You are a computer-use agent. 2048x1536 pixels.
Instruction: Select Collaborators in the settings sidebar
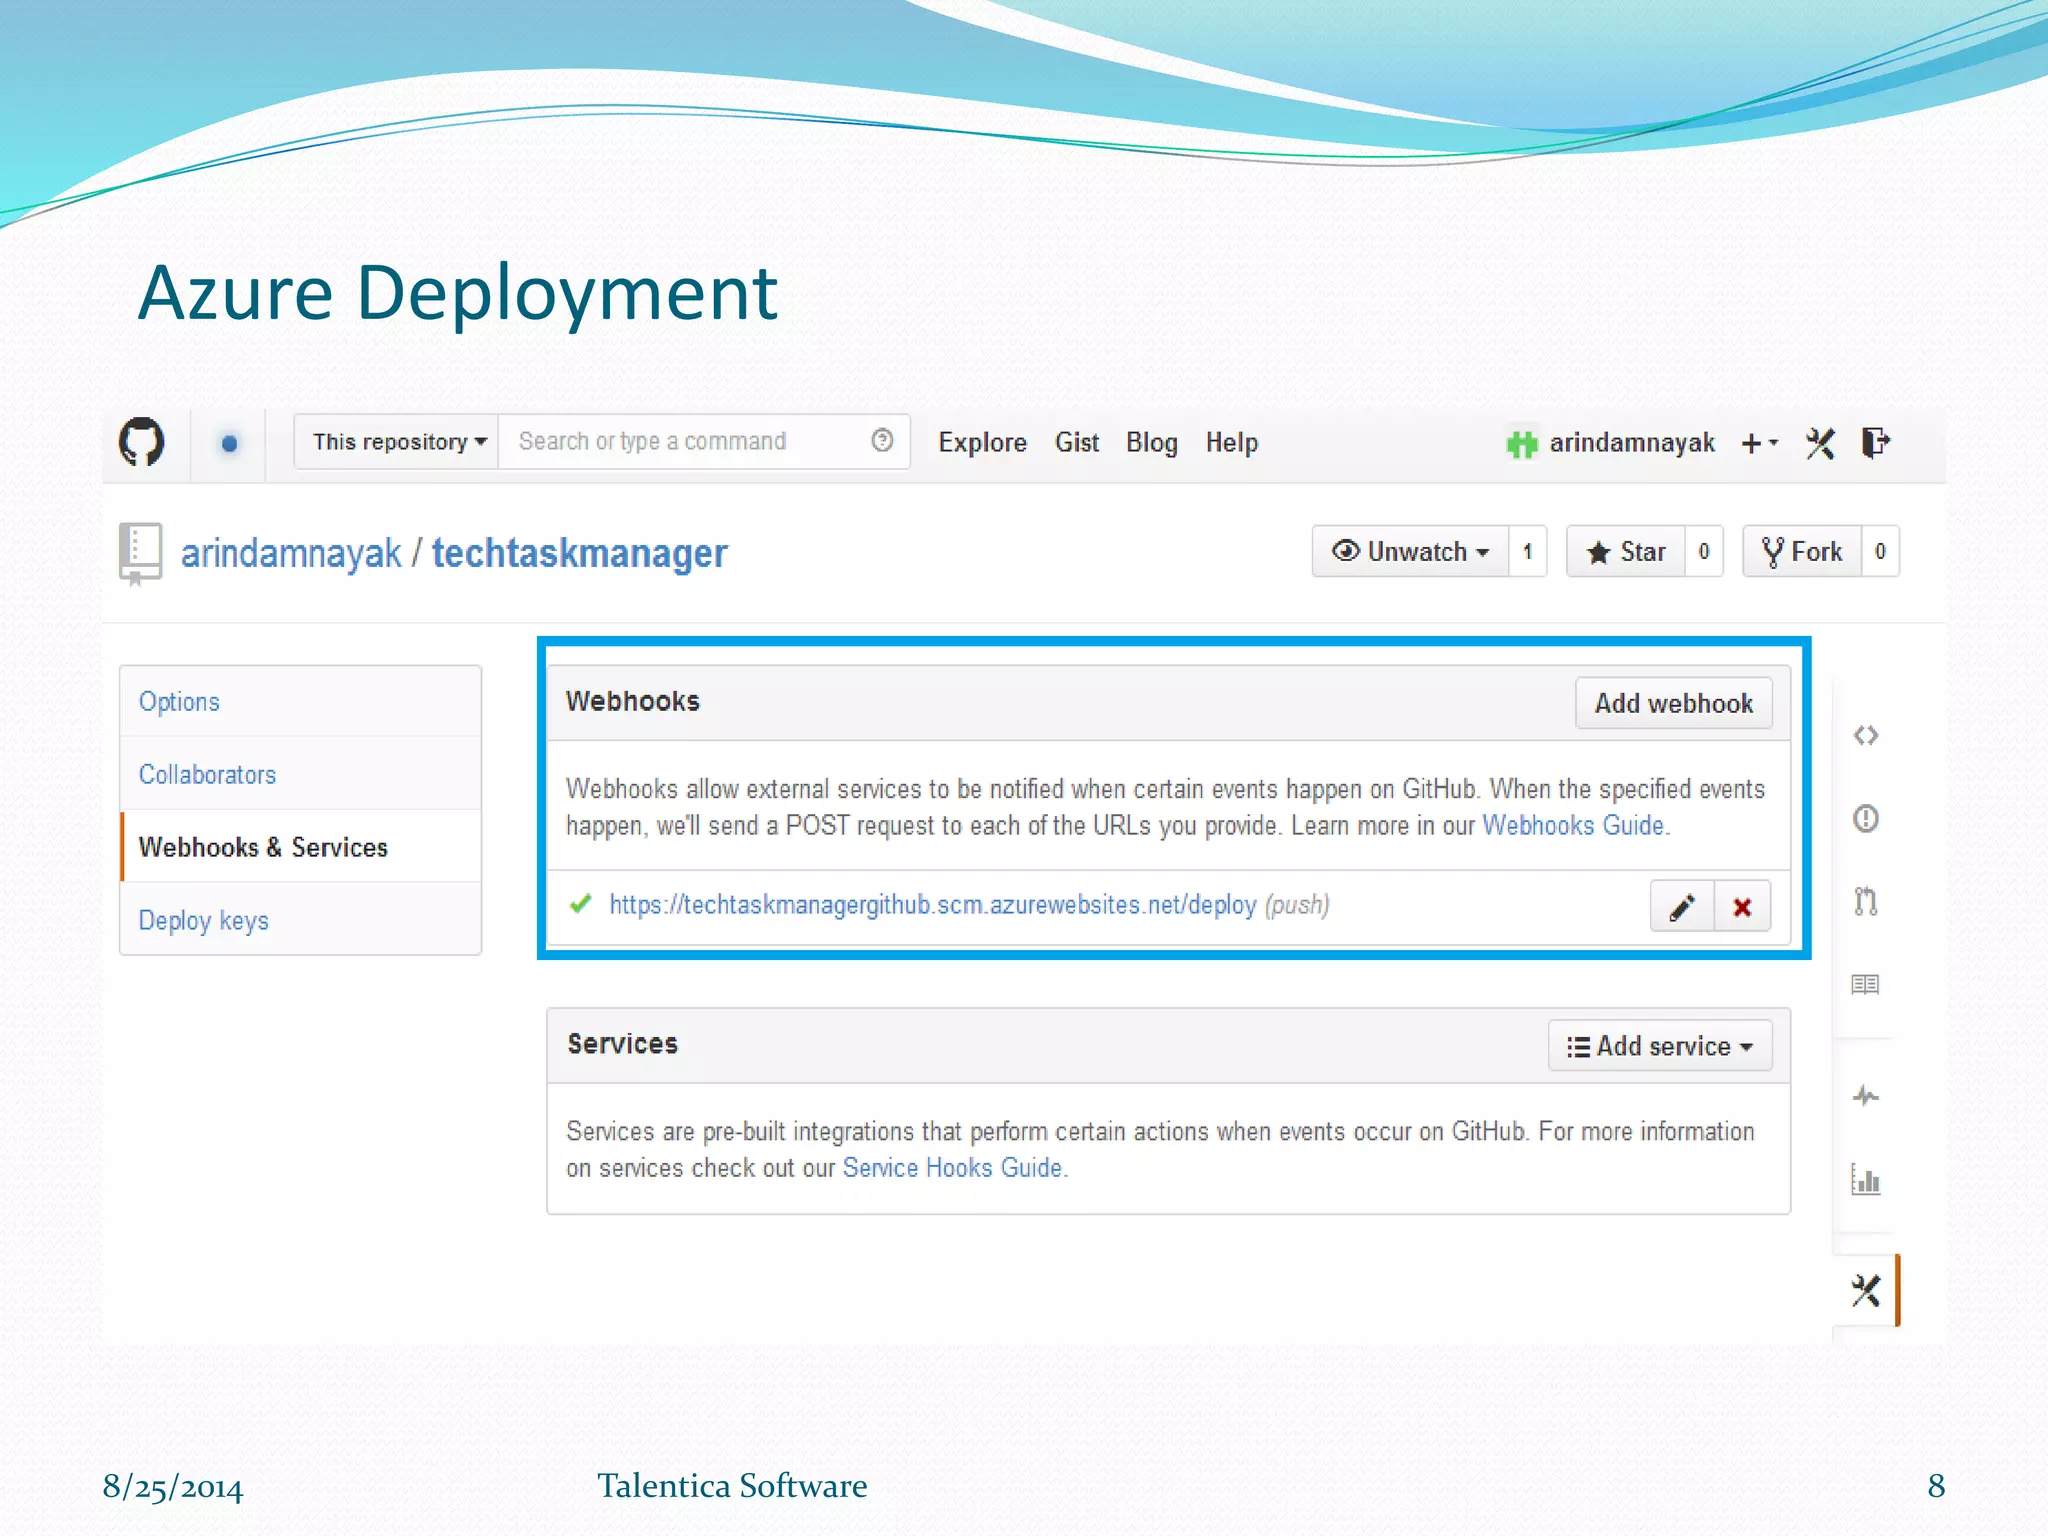[x=300, y=774]
